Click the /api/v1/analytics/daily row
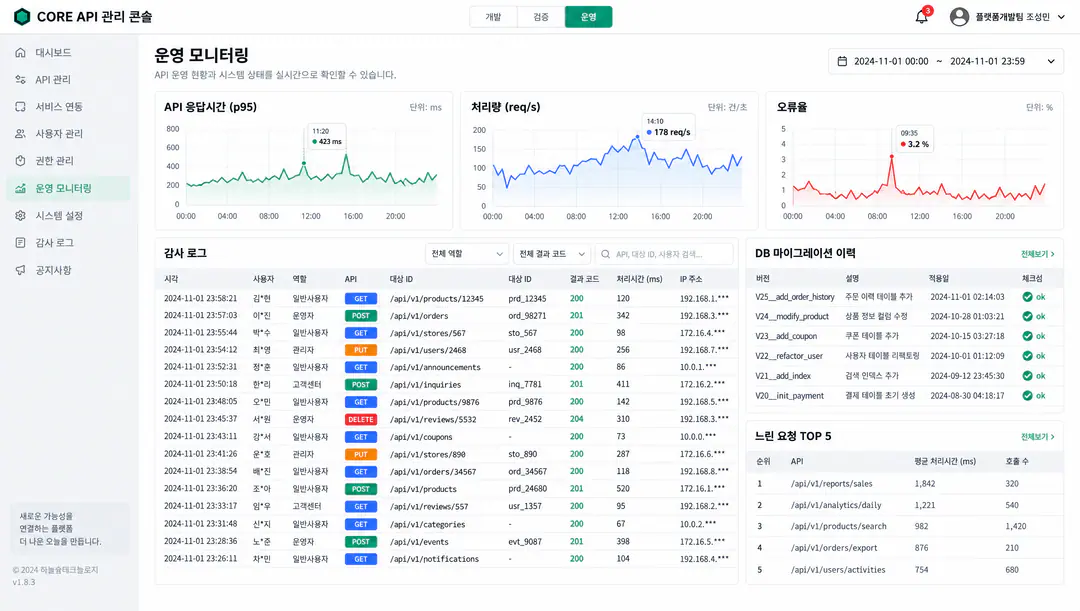This screenshot has width=1080, height=611. (x=904, y=505)
